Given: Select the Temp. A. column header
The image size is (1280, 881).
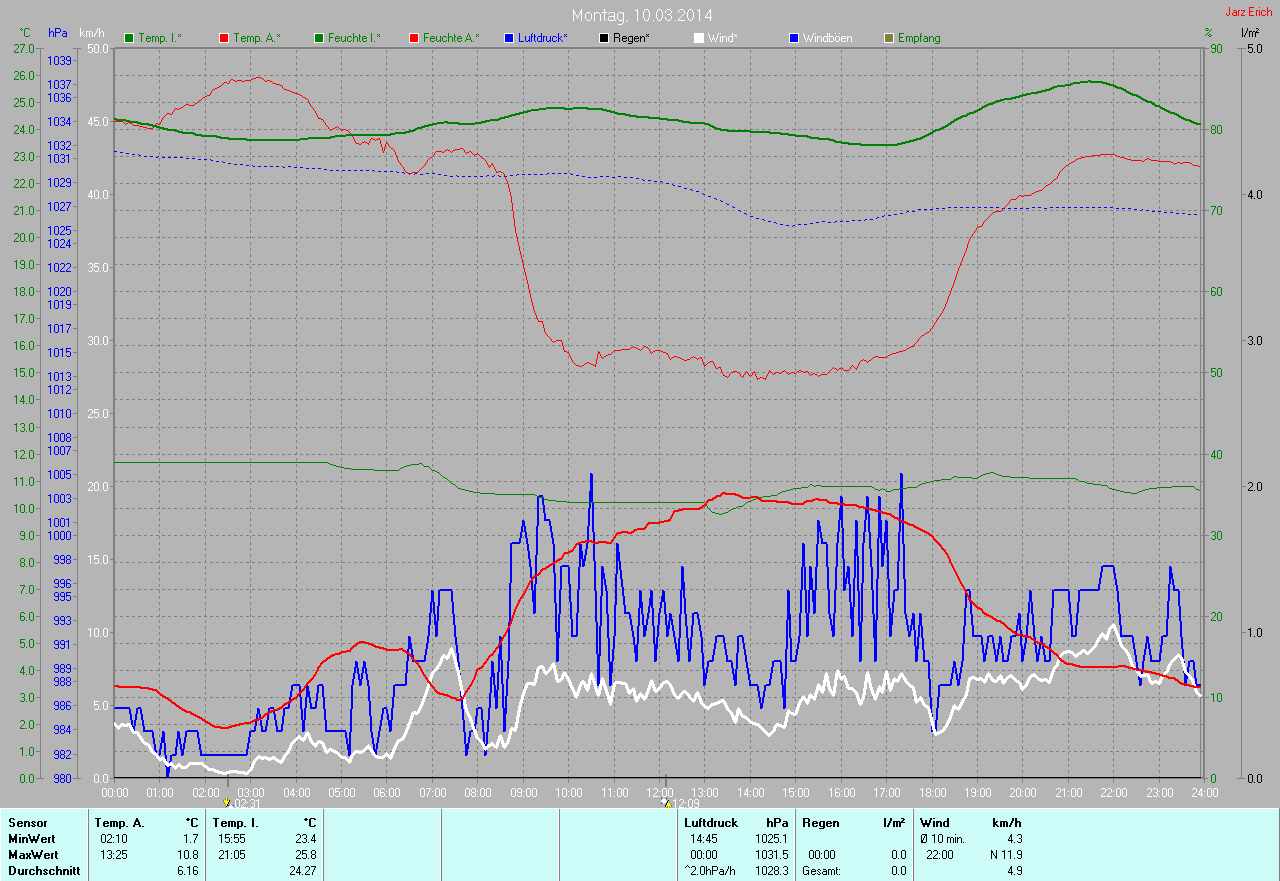Looking at the screenshot, I should [x=118, y=823].
